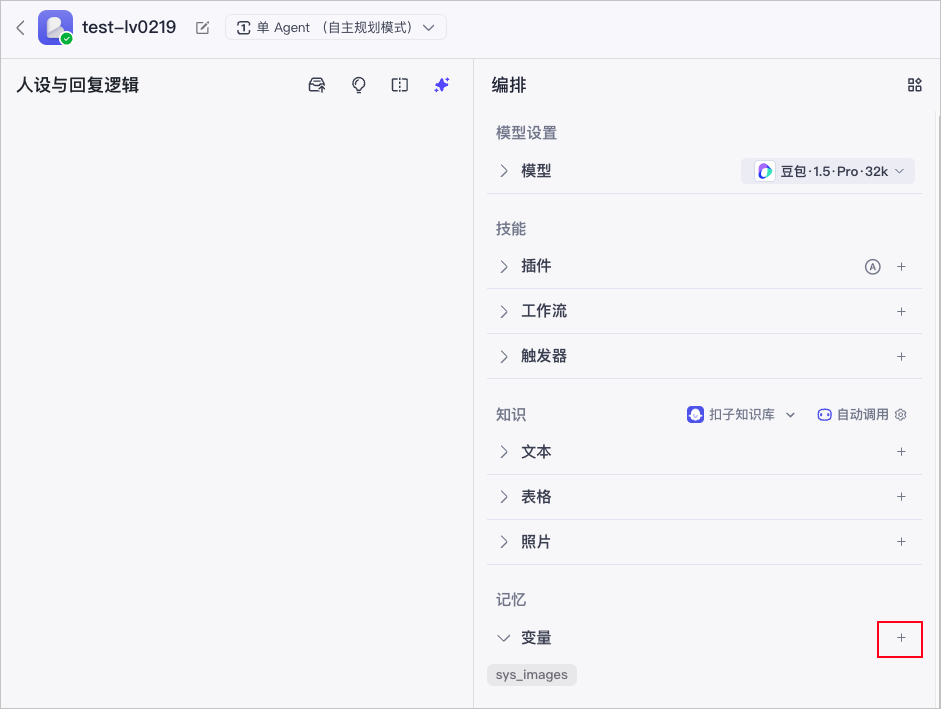This screenshot has width=941, height=709.
Task: Expand the 文本 knowledge section
Action: point(504,452)
